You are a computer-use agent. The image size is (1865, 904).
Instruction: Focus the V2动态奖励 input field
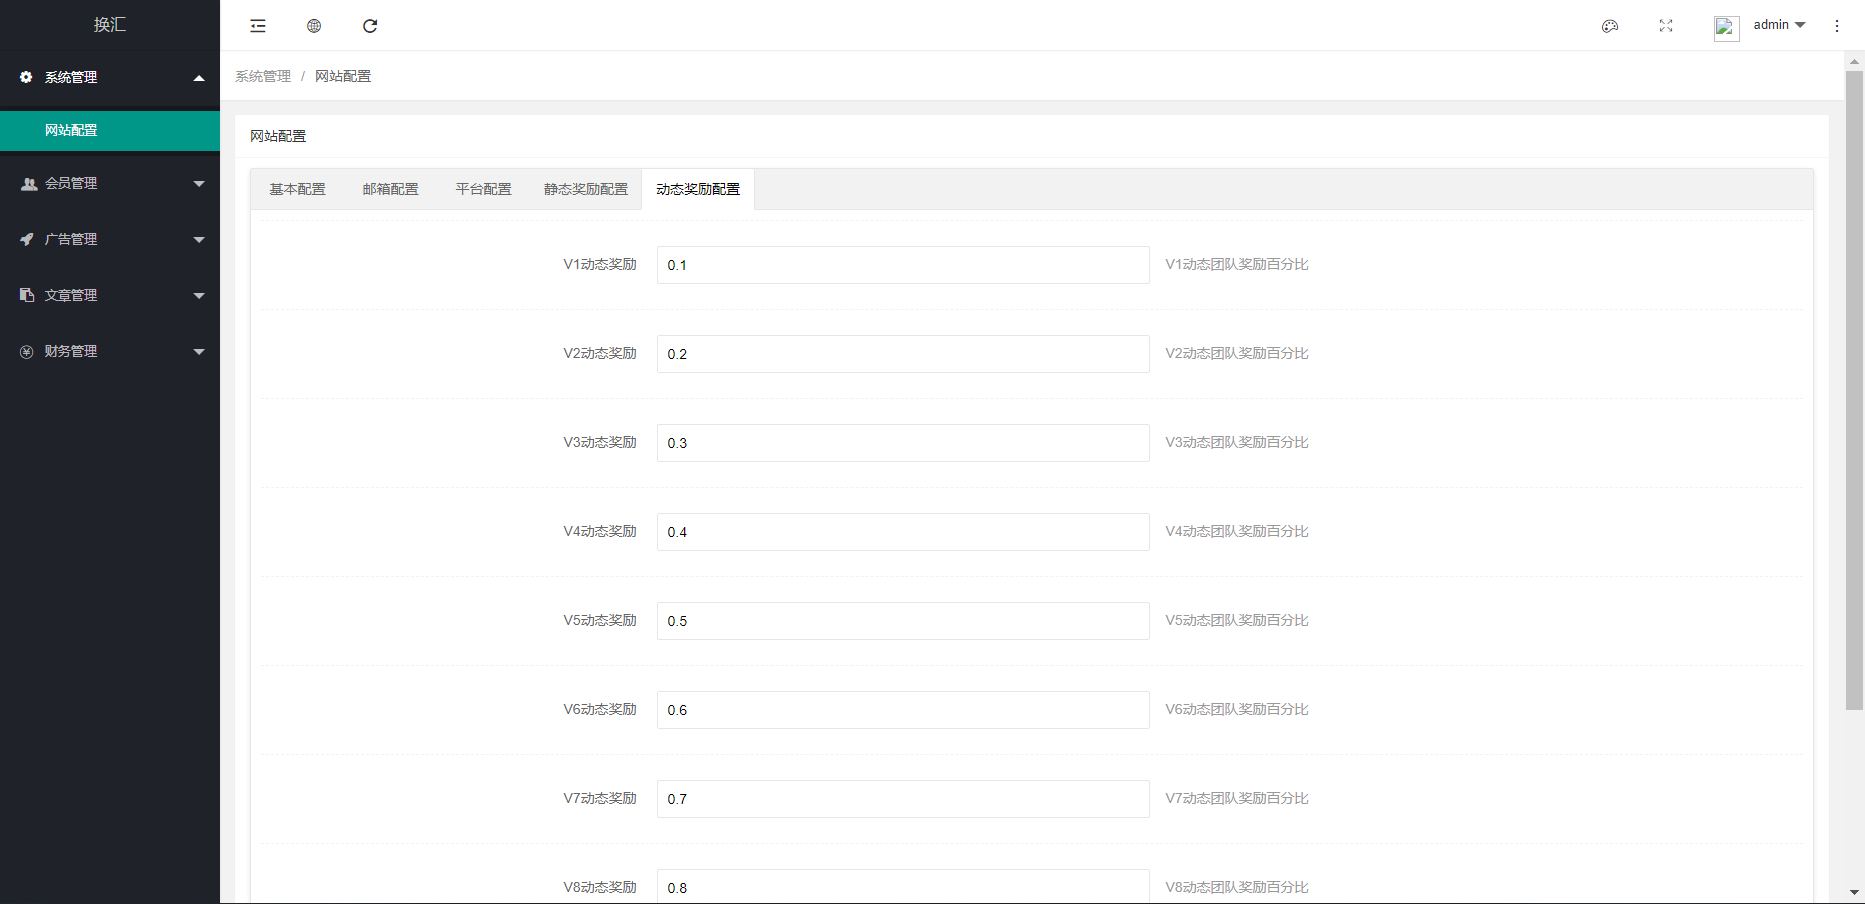pos(903,354)
